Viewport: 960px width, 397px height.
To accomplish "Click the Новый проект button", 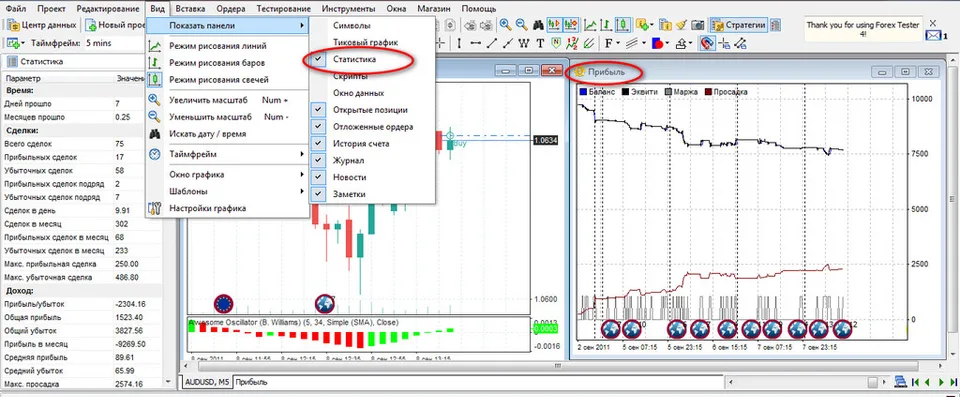I will (114, 25).
